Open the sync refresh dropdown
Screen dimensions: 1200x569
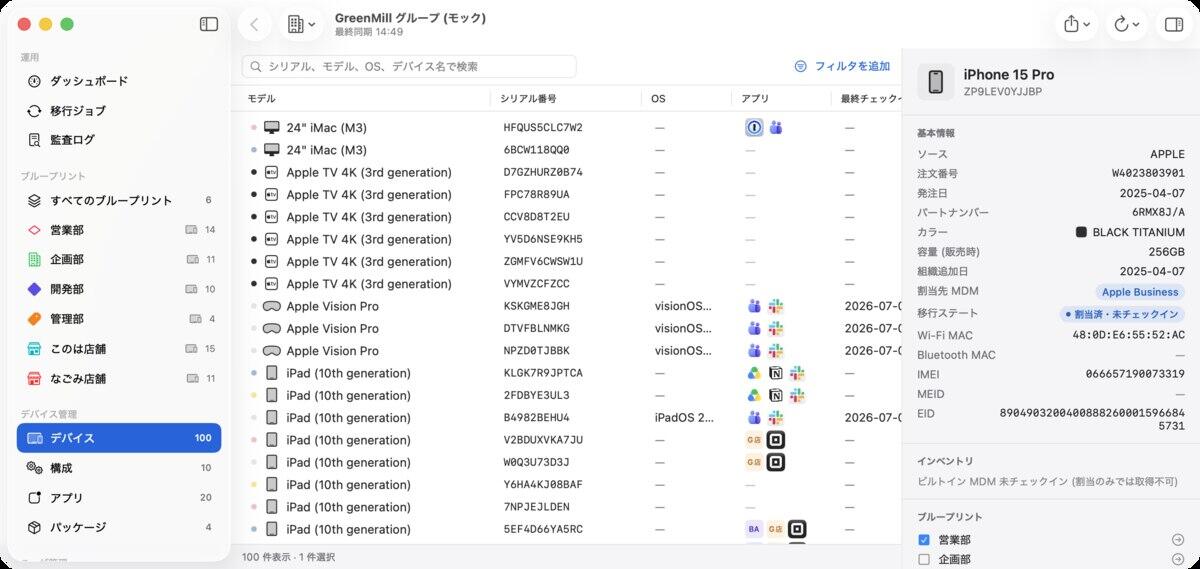tap(1127, 25)
